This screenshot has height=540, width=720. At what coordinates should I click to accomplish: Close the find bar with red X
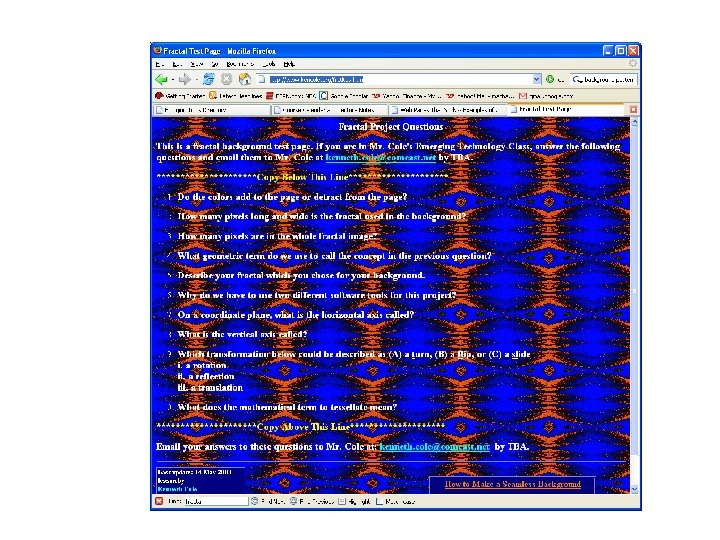[x=159, y=501]
